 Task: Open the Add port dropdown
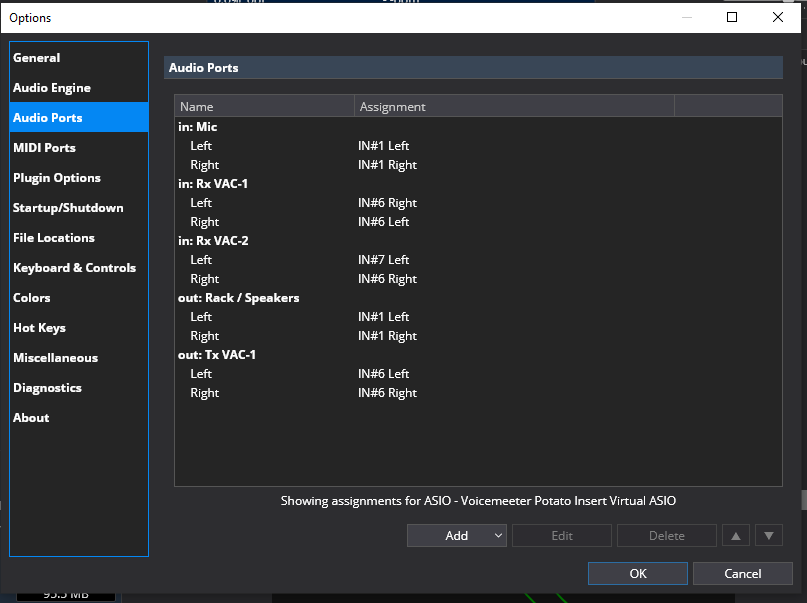tap(457, 536)
